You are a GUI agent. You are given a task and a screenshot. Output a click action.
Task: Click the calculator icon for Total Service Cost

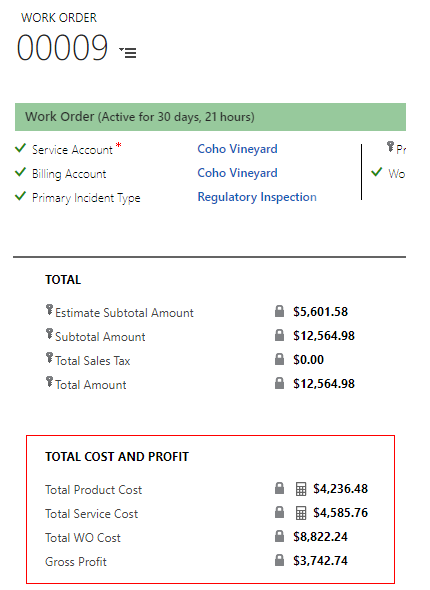point(301,513)
